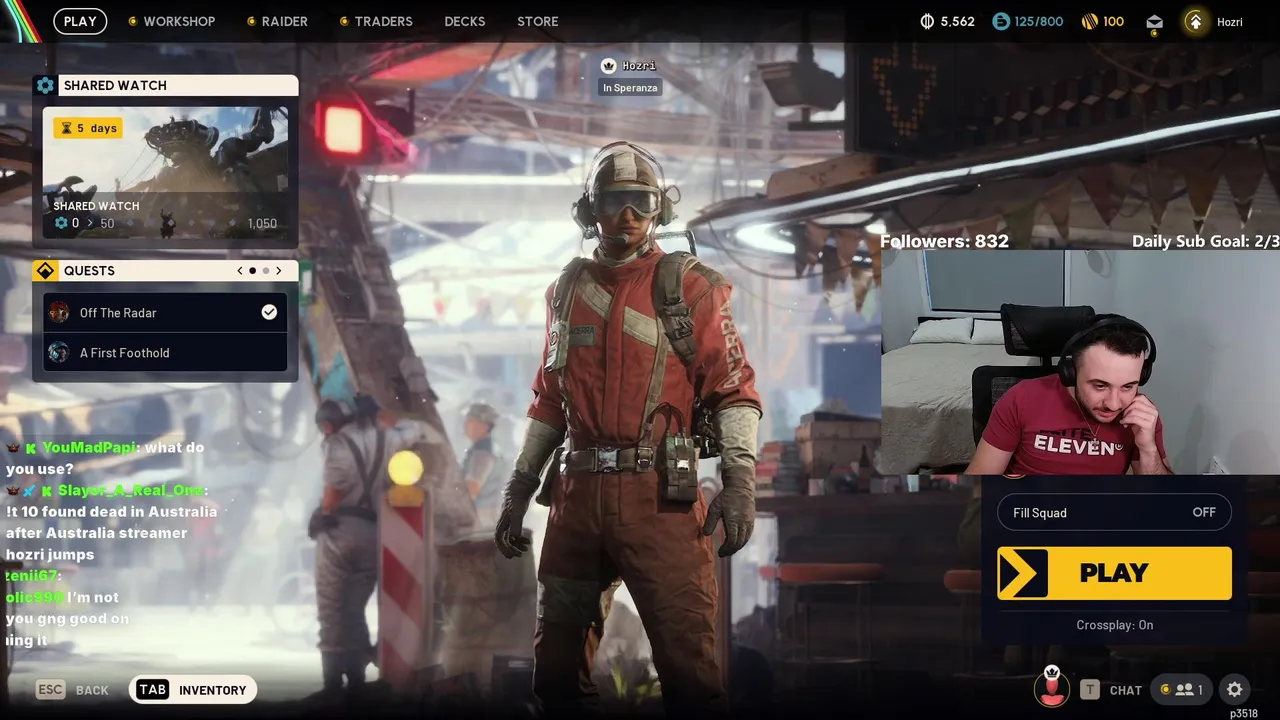Open the CHAT button
The image size is (1280, 720).
(1110, 690)
